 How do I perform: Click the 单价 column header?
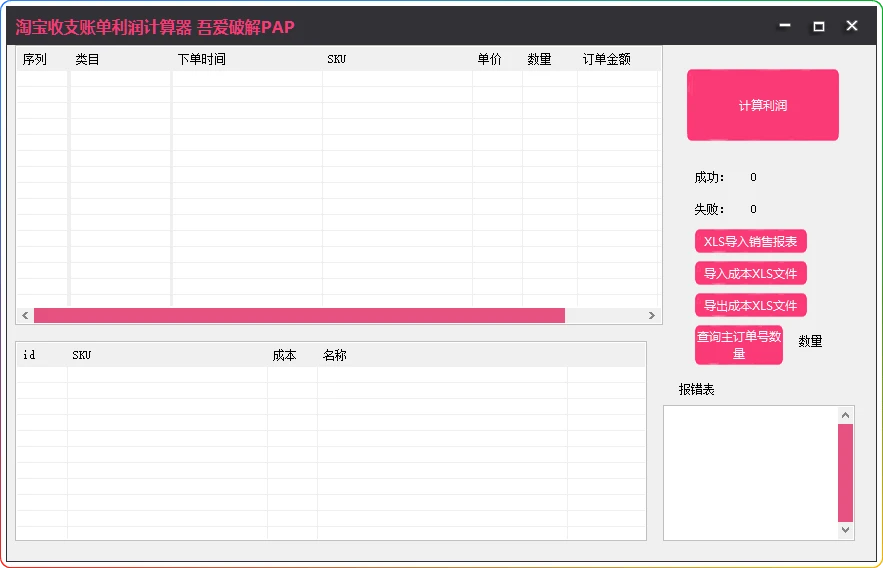tap(490, 59)
